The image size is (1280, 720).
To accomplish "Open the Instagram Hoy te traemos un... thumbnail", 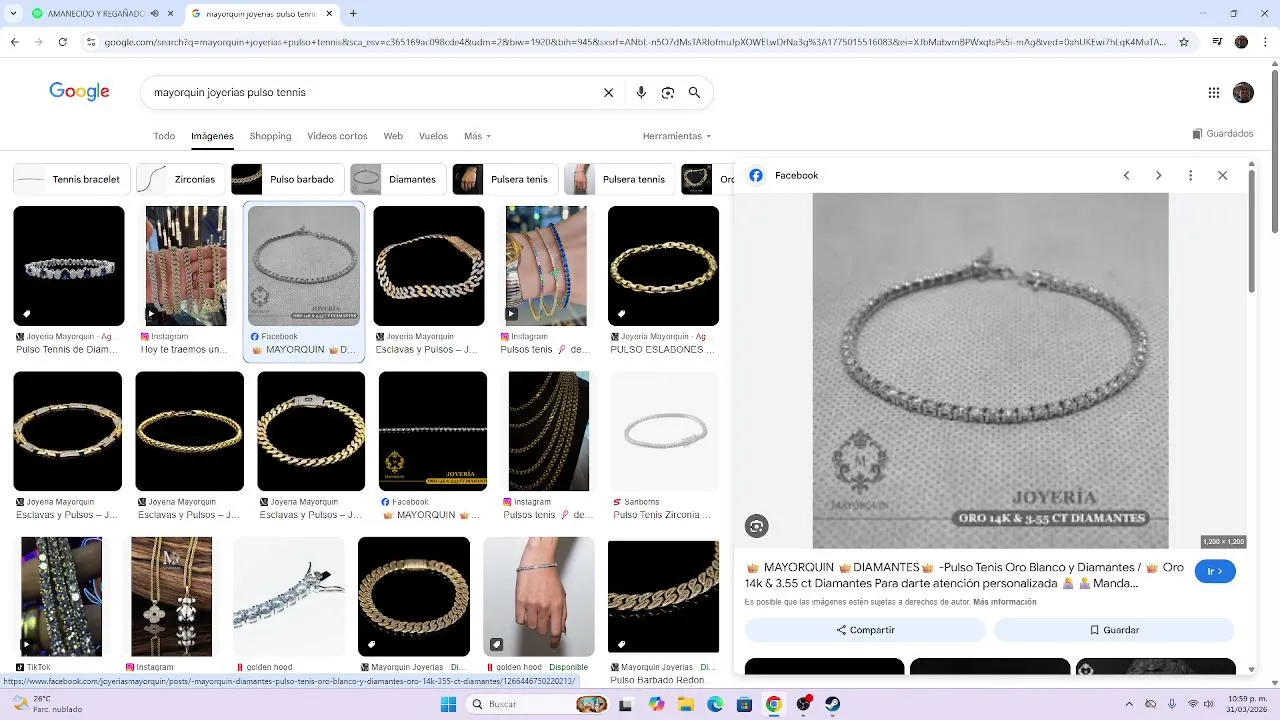I will click(186, 266).
